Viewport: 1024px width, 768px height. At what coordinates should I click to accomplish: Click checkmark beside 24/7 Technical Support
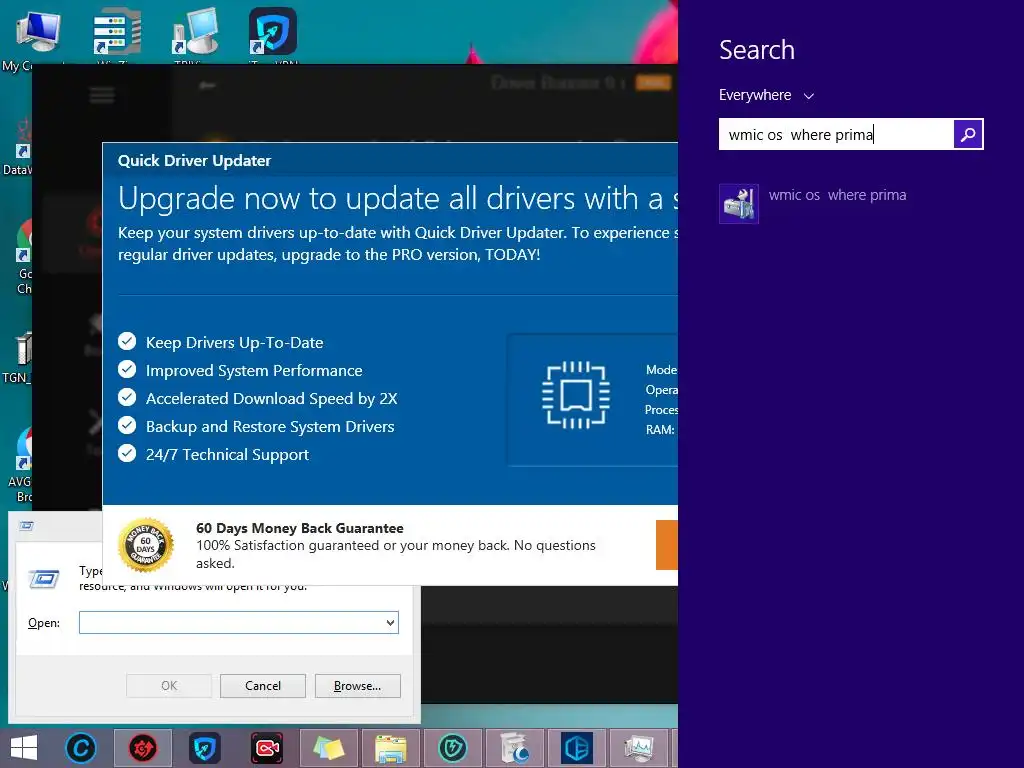[x=127, y=453]
